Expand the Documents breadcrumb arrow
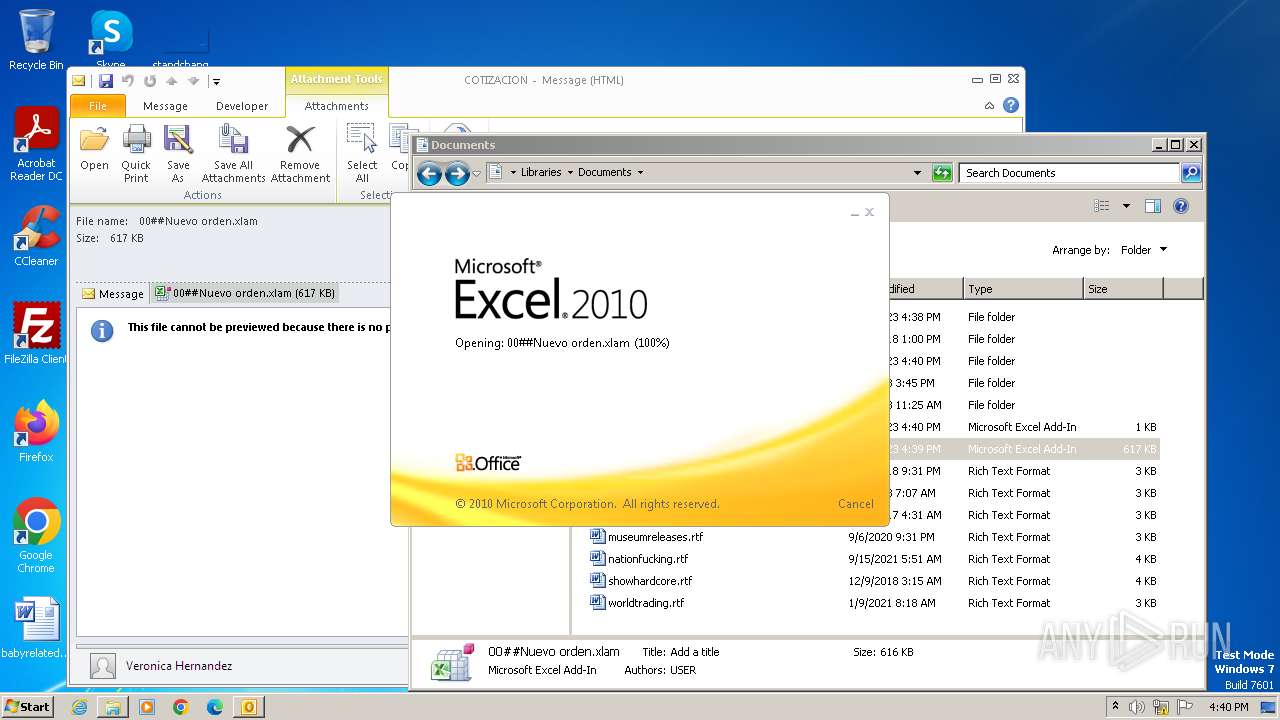Screen dimensions: 1280x720 click(640, 172)
